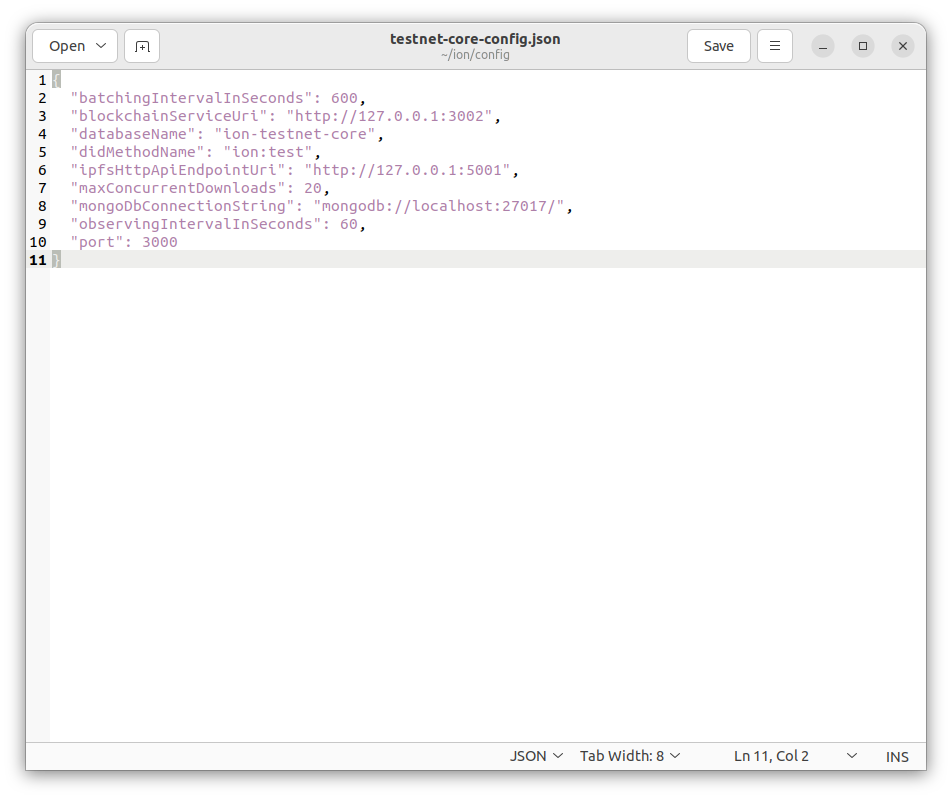Click the "mongodb://localhost:27017/" value
The width and height of the screenshot is (952, 799).
(439, 206)
